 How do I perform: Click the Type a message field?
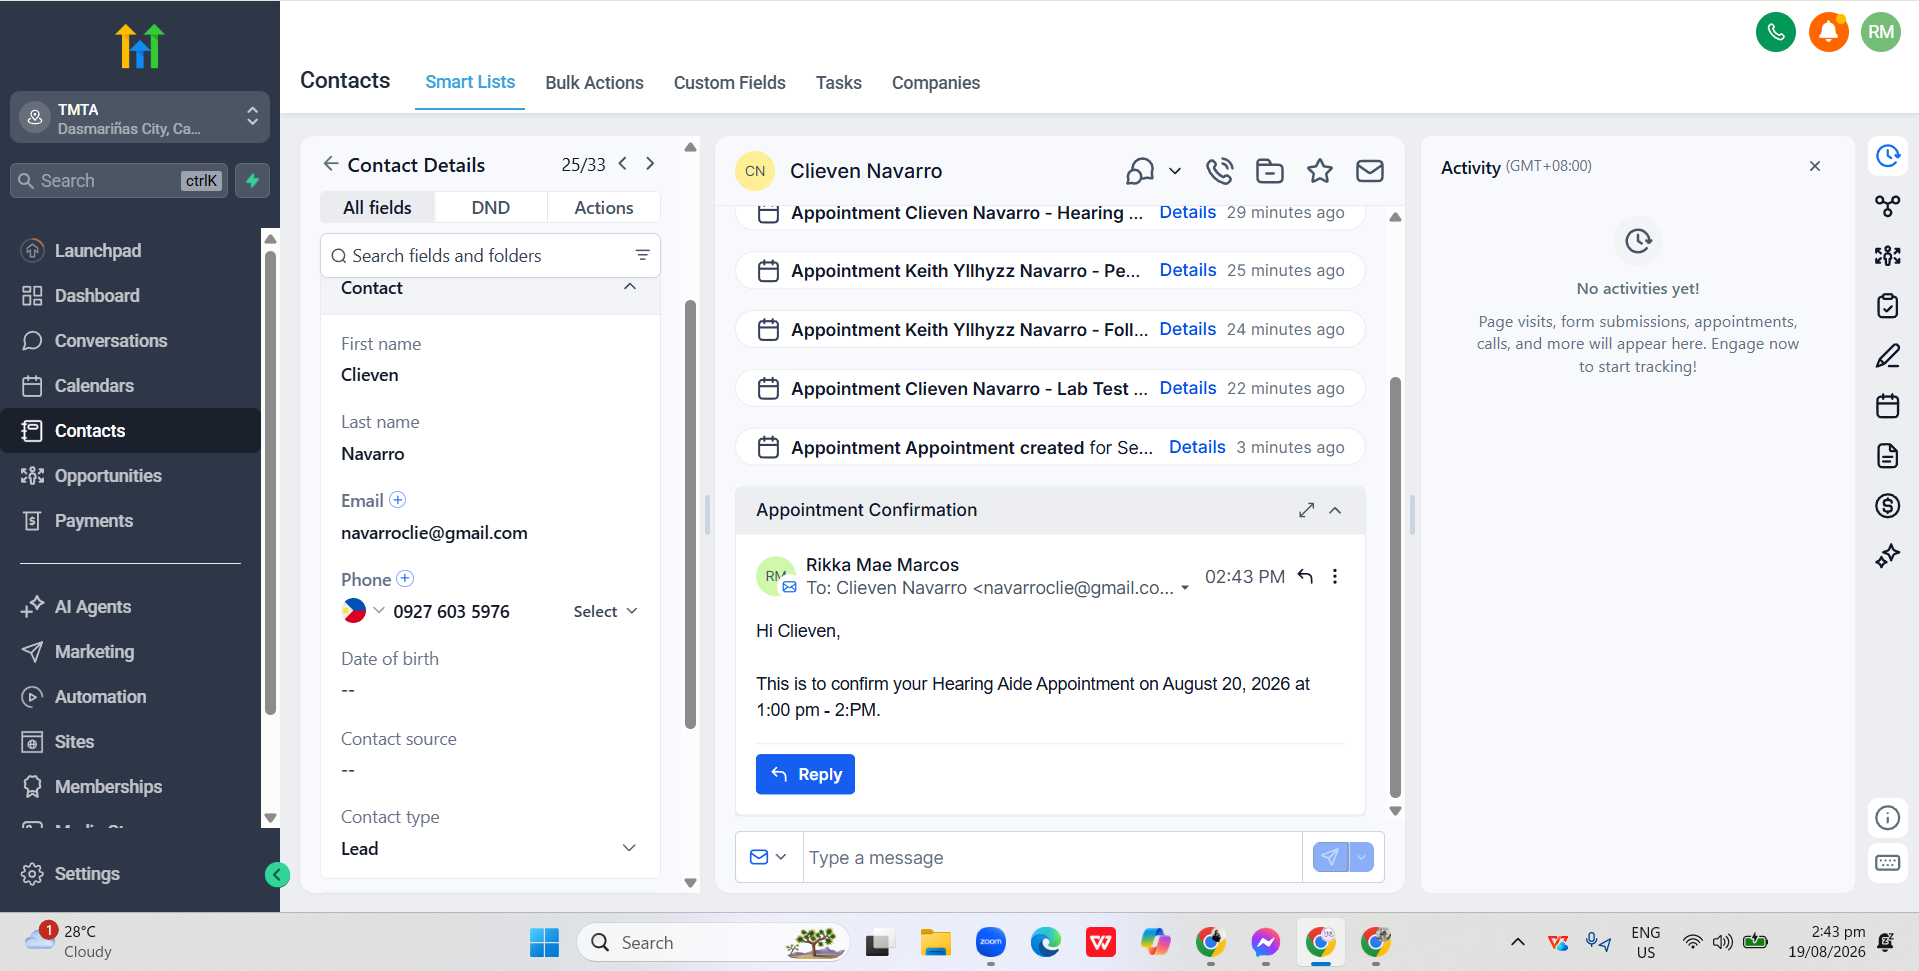pos(1052,857)
